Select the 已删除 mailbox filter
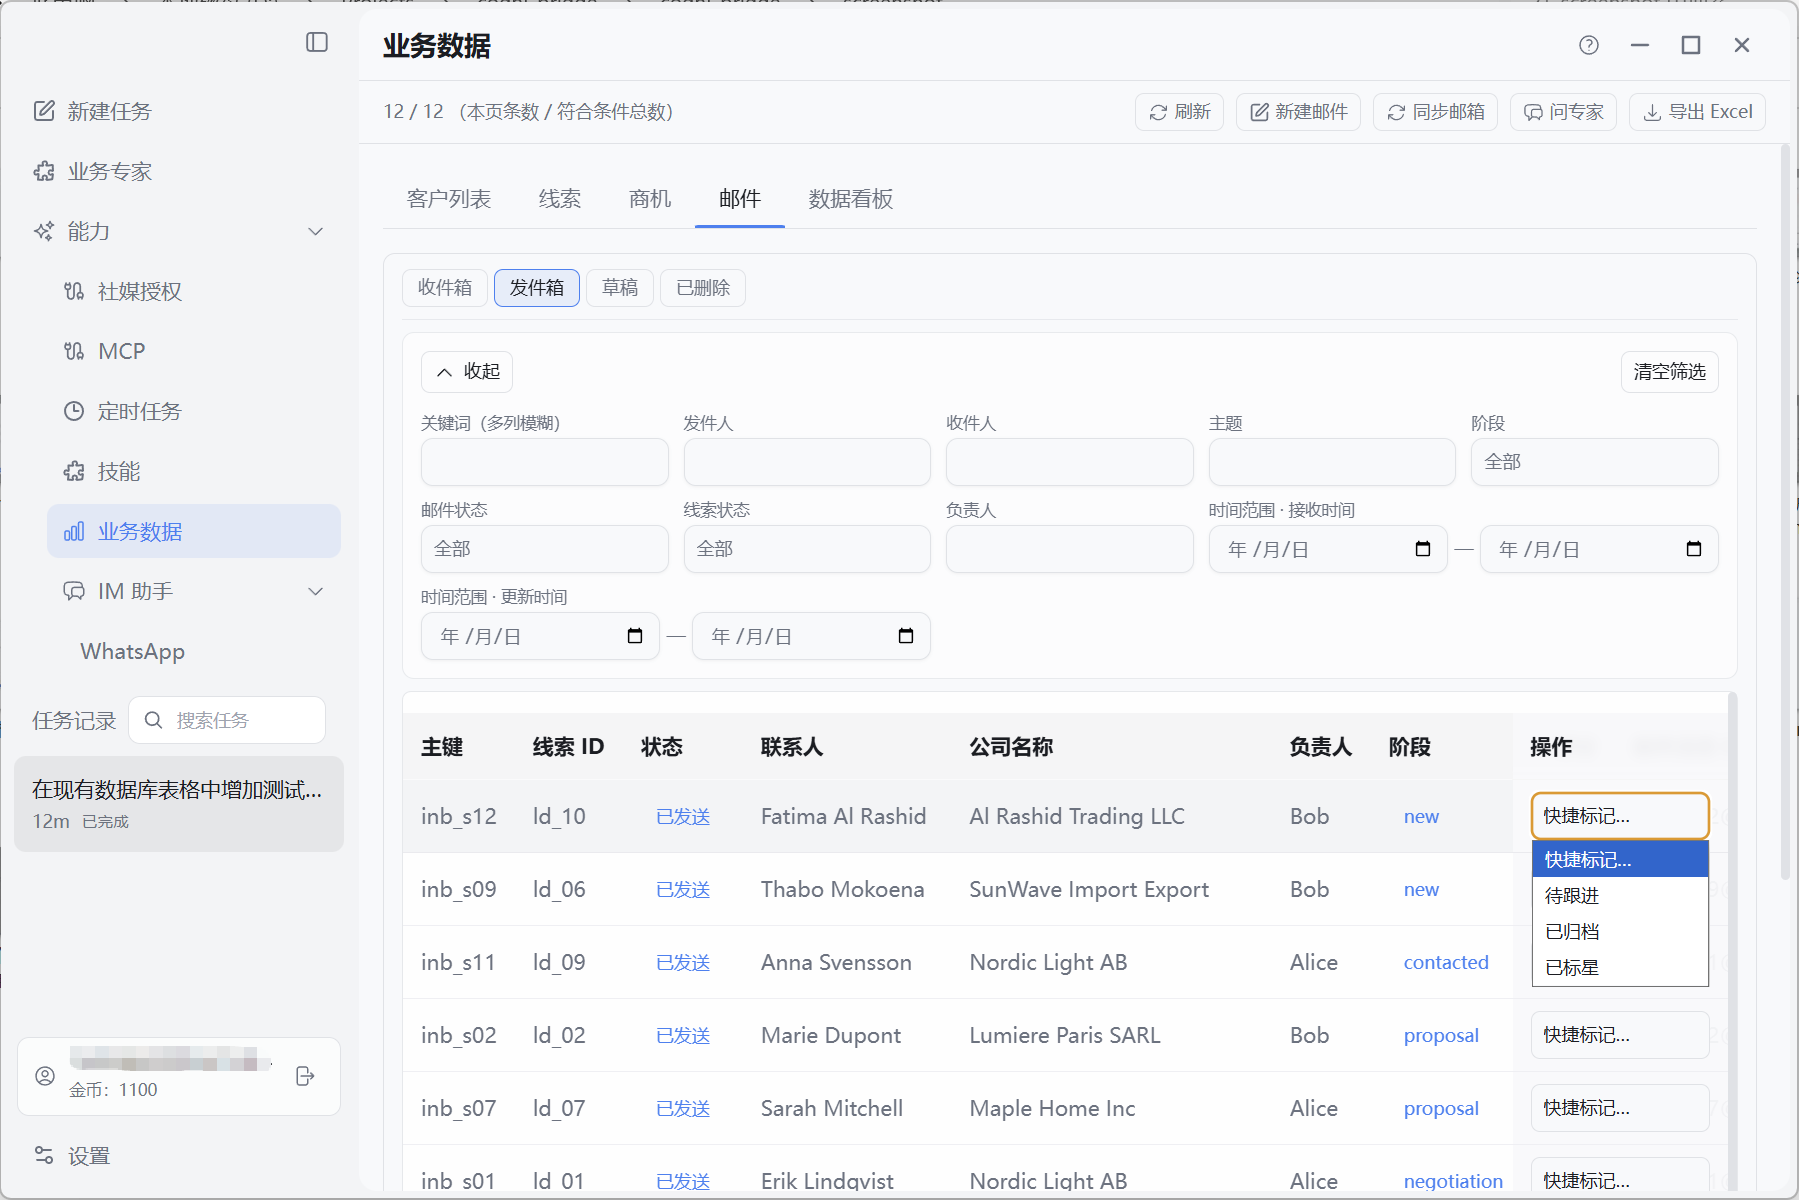Image resolution: width=1799 pixels, height=1200 pixels. coord(703,288)
